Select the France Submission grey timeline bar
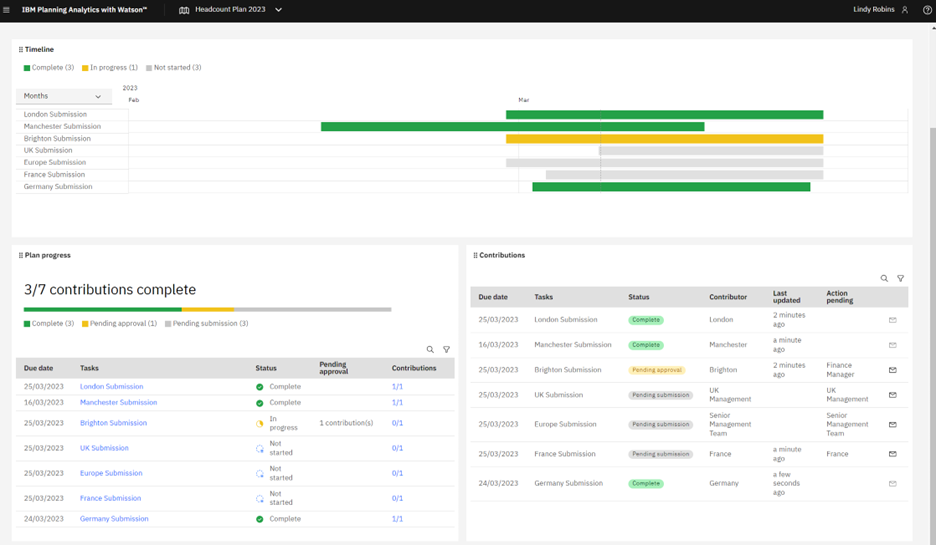This screenshot has width=936, height=545. [x=684, y=175]
